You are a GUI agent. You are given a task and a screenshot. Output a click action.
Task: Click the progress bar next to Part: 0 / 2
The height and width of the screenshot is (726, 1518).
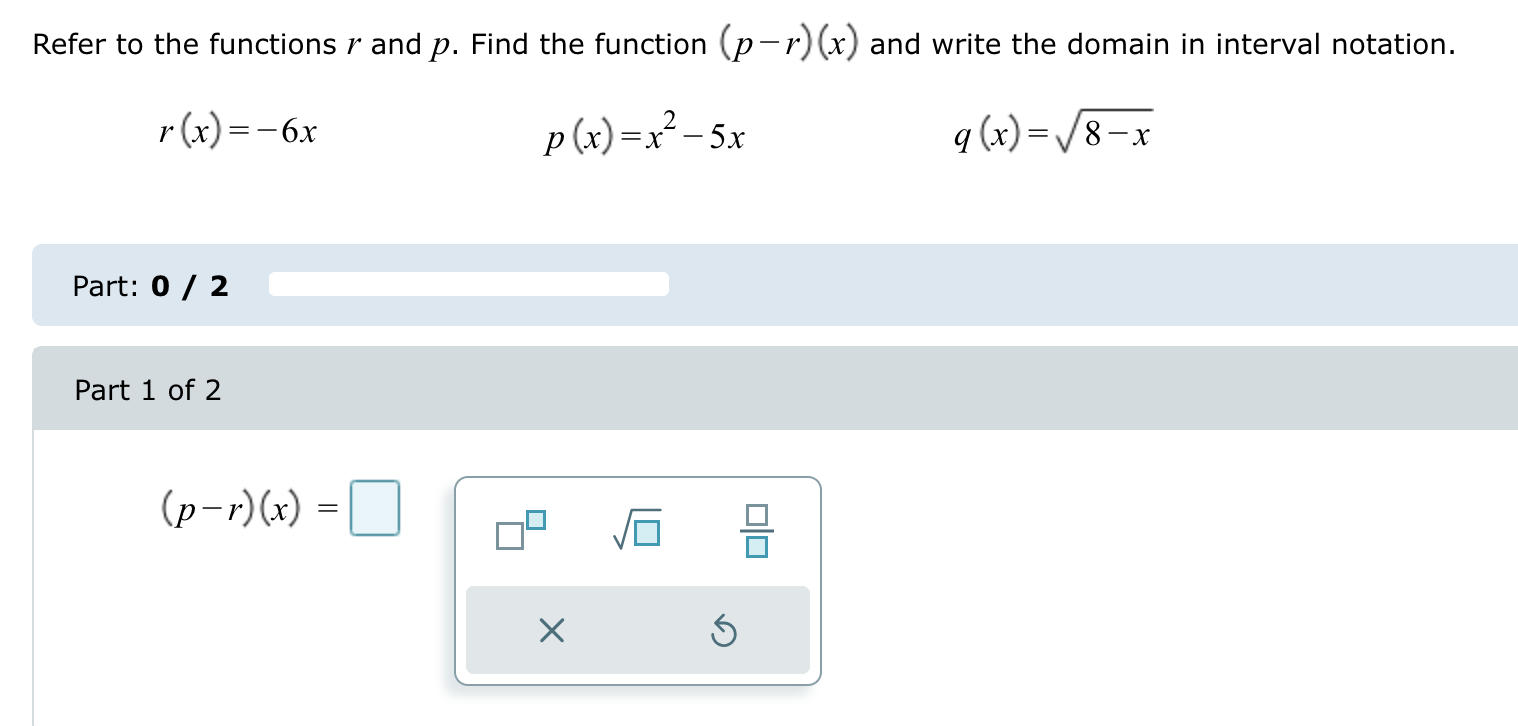tap(467, 284)
